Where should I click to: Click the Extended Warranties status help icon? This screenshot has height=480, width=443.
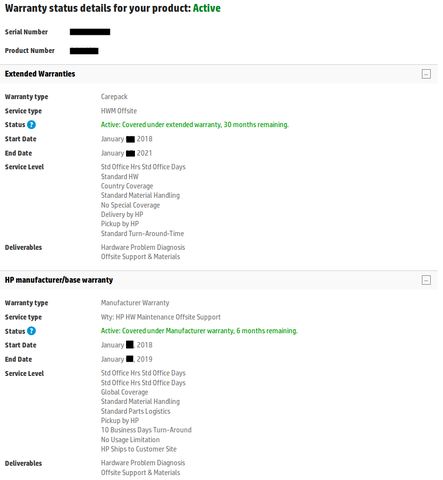(x=31, y=125)
